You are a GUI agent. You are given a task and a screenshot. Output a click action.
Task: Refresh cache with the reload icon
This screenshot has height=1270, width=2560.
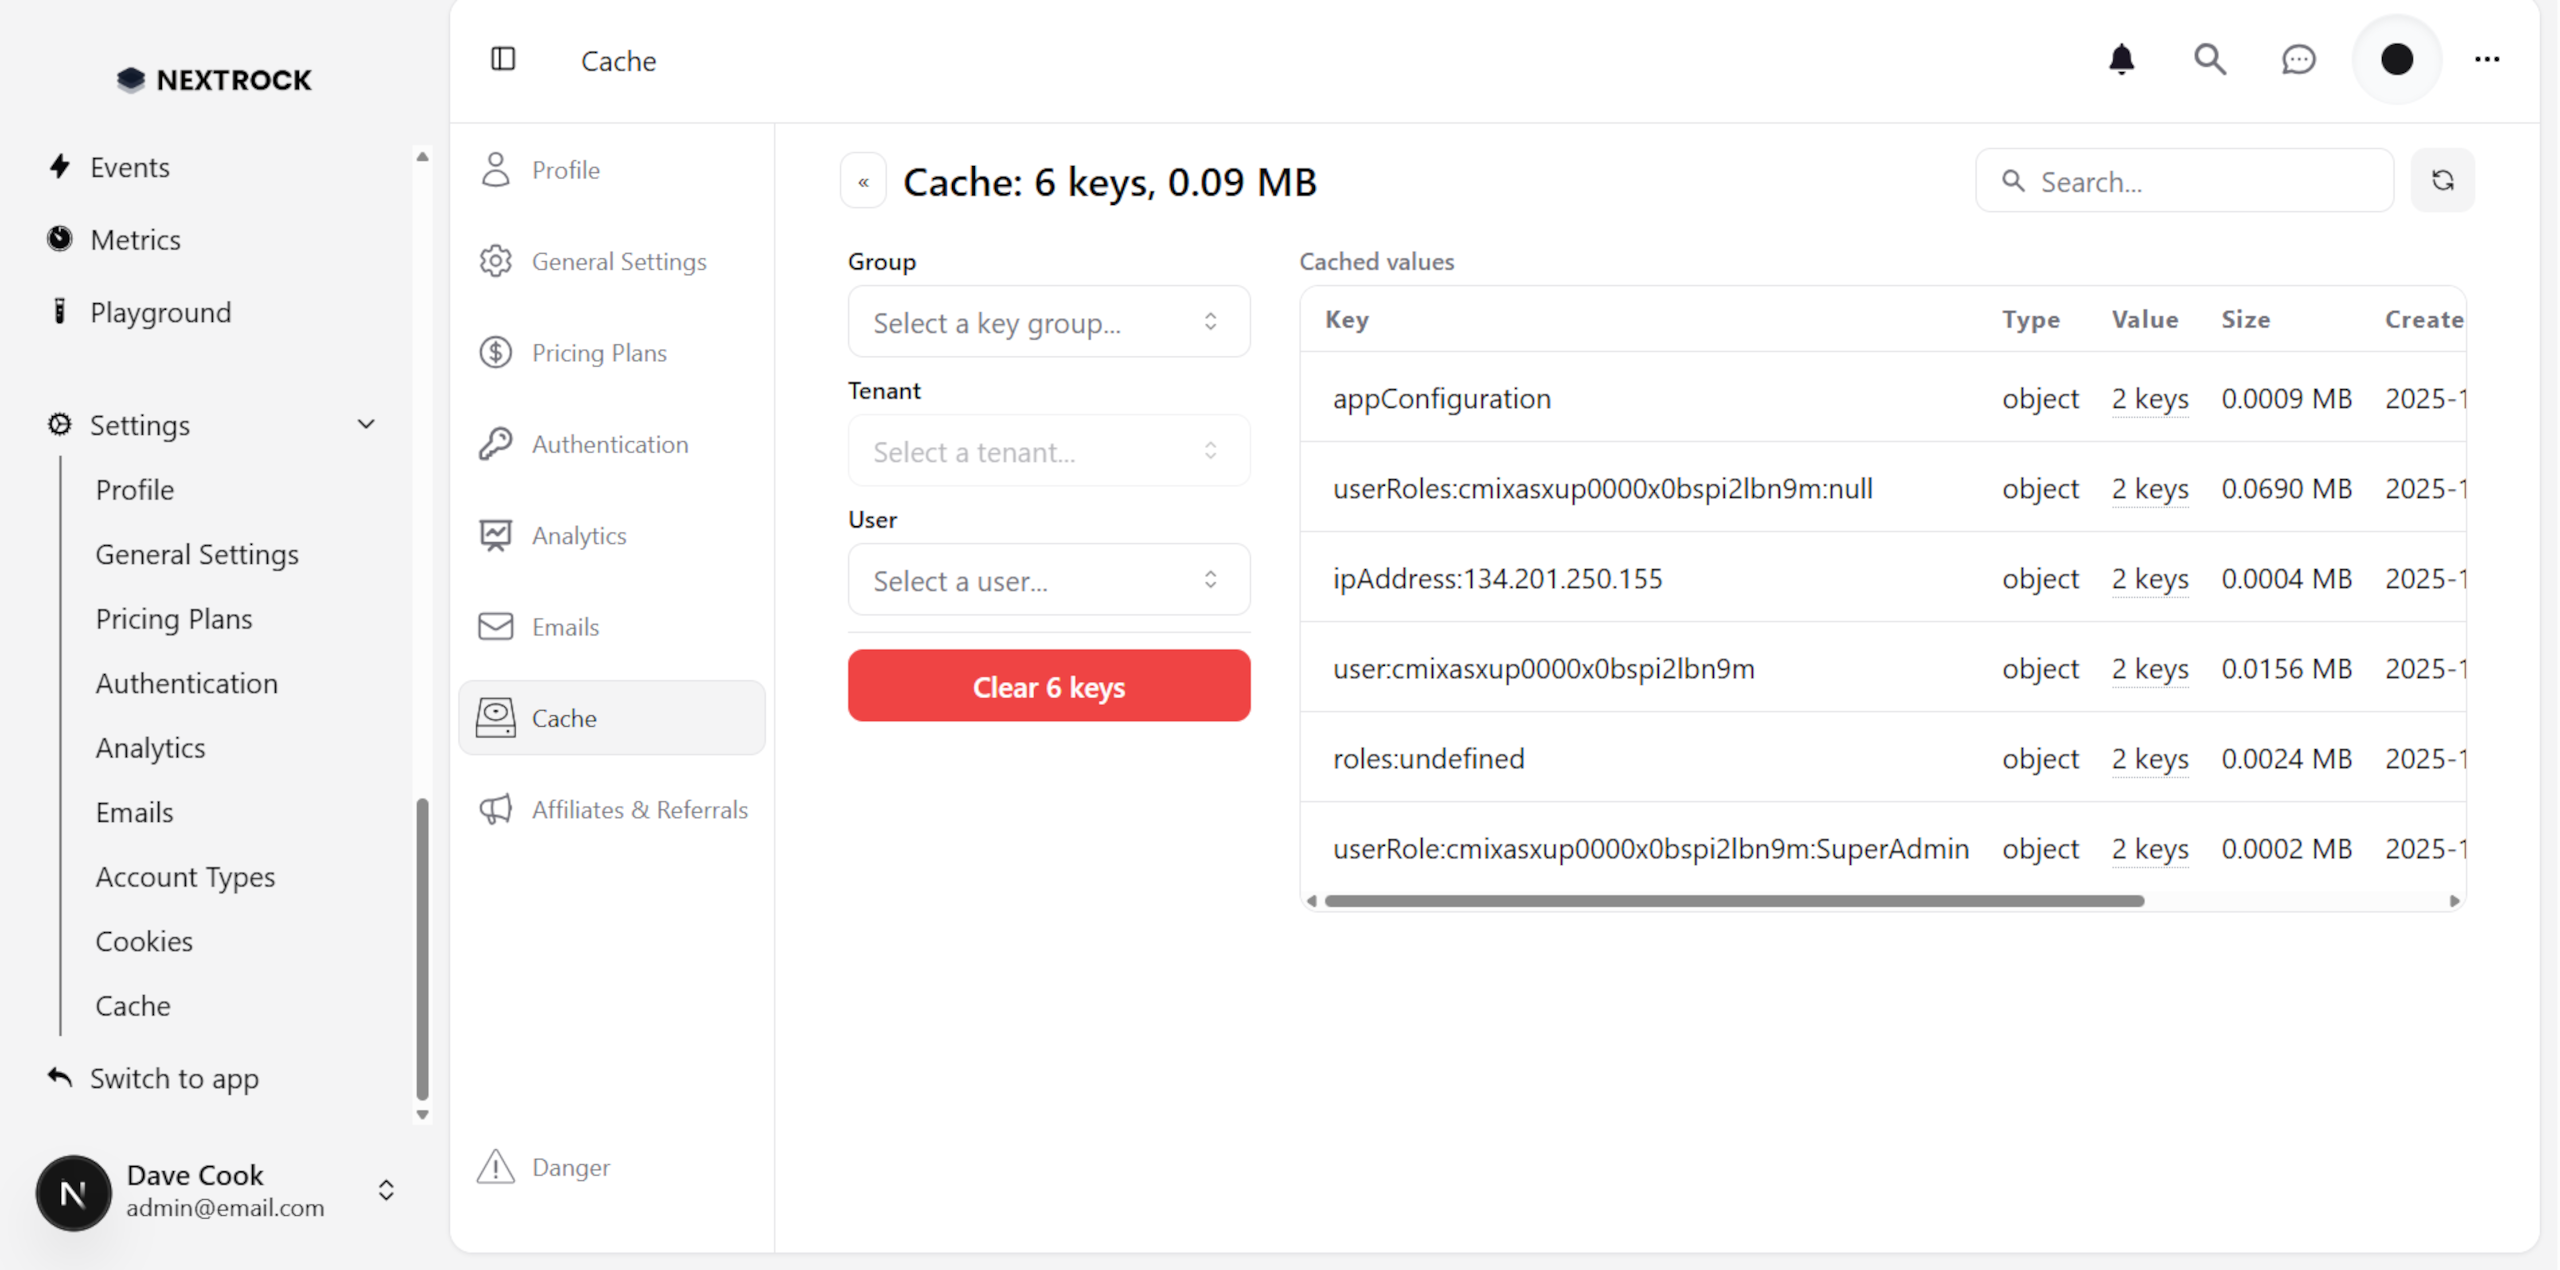pos(2442,181)
